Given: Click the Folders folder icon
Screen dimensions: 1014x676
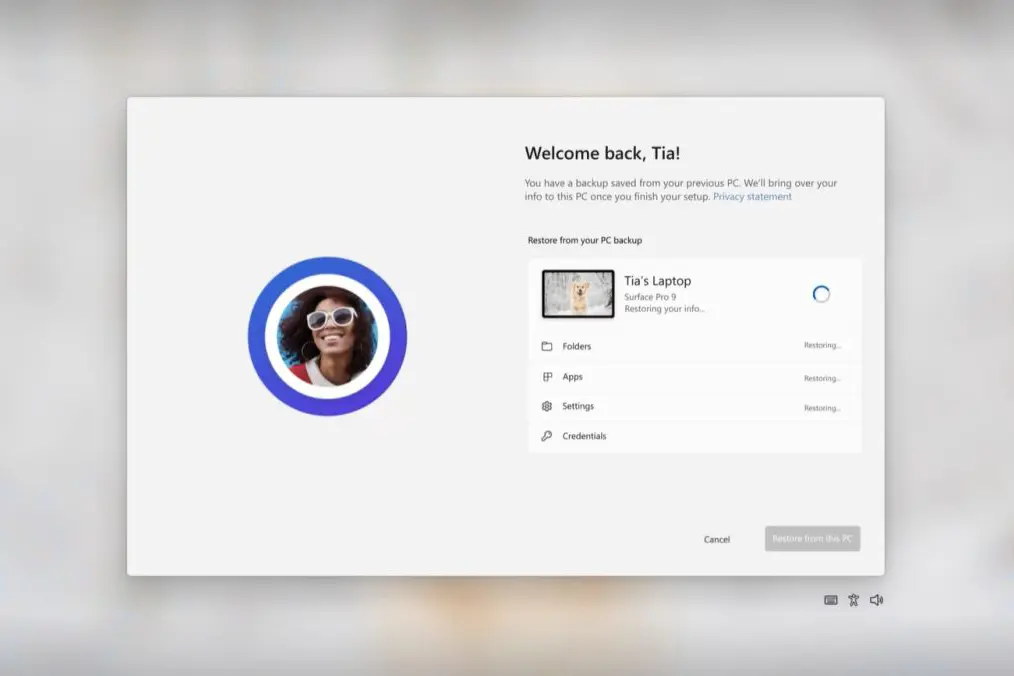Looking at the screenshot, I should point(547,346).
